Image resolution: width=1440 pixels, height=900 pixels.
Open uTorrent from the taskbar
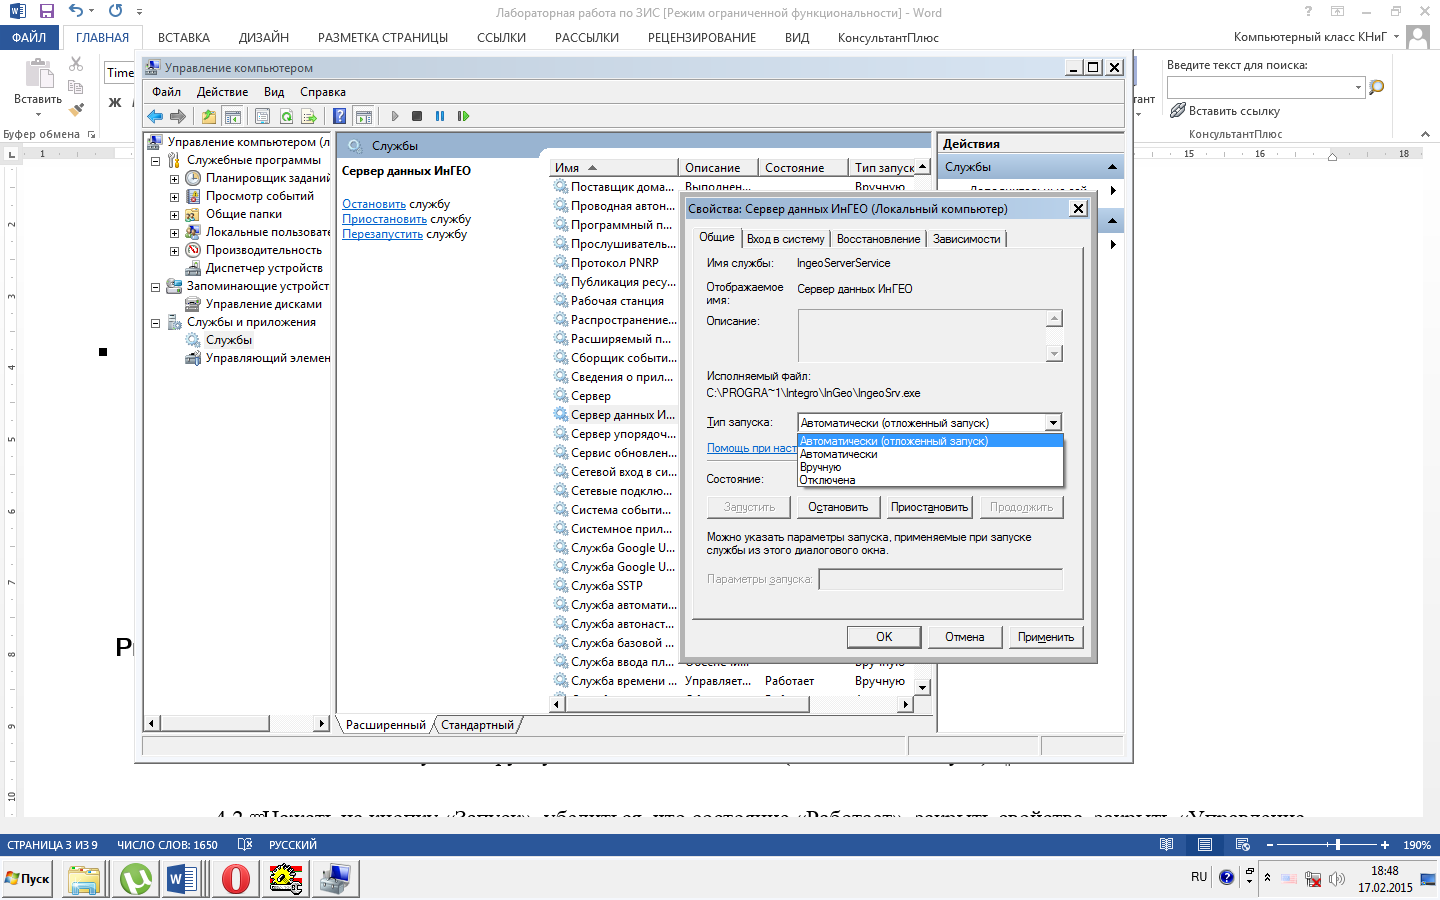tap(135, 879)
